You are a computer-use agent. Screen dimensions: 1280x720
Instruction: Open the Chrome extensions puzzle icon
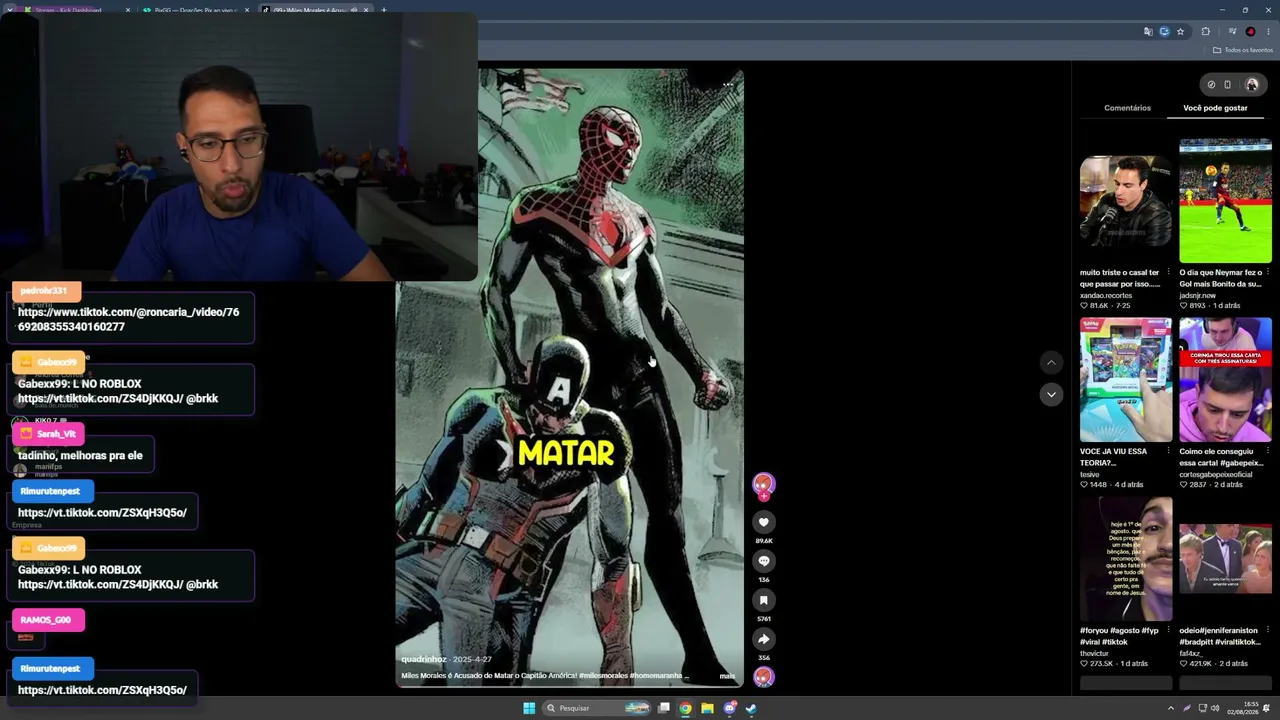click(1205, 32)
